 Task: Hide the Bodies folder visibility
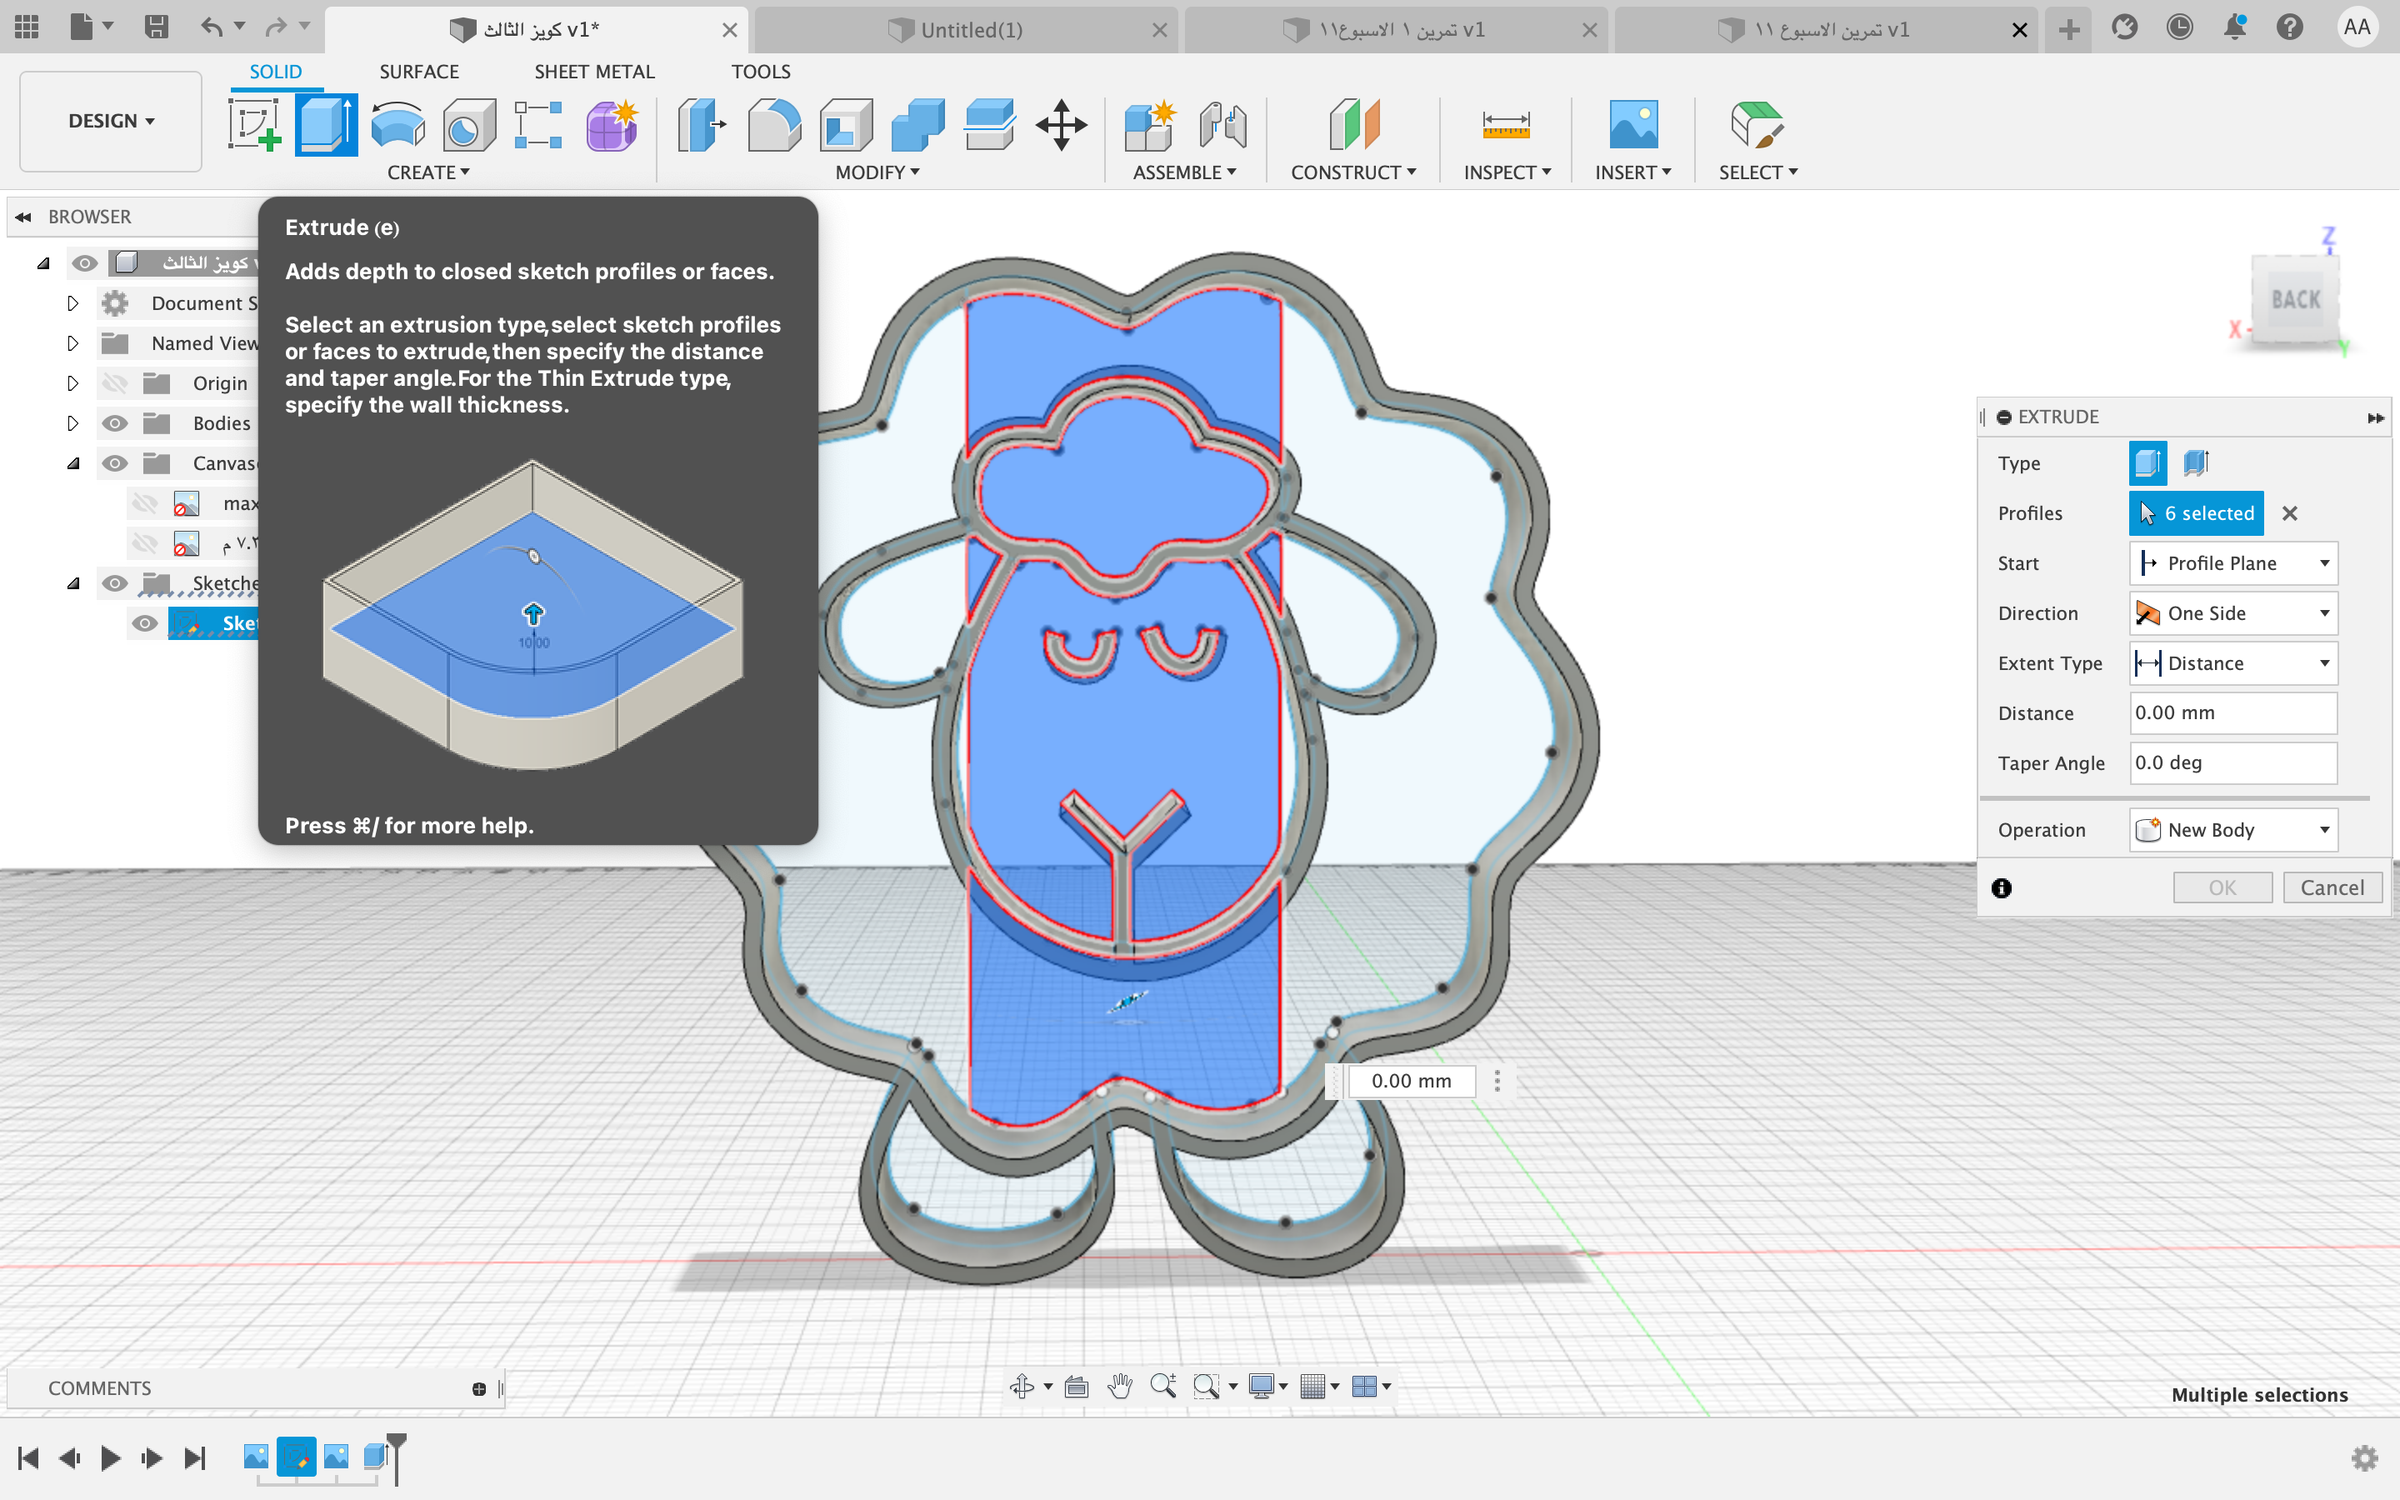click(115, 423)
